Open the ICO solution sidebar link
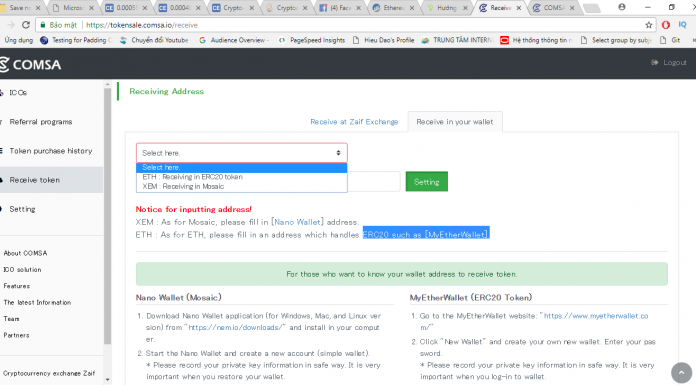The height and width of the screenshot is (385, 696). point(22,270)
